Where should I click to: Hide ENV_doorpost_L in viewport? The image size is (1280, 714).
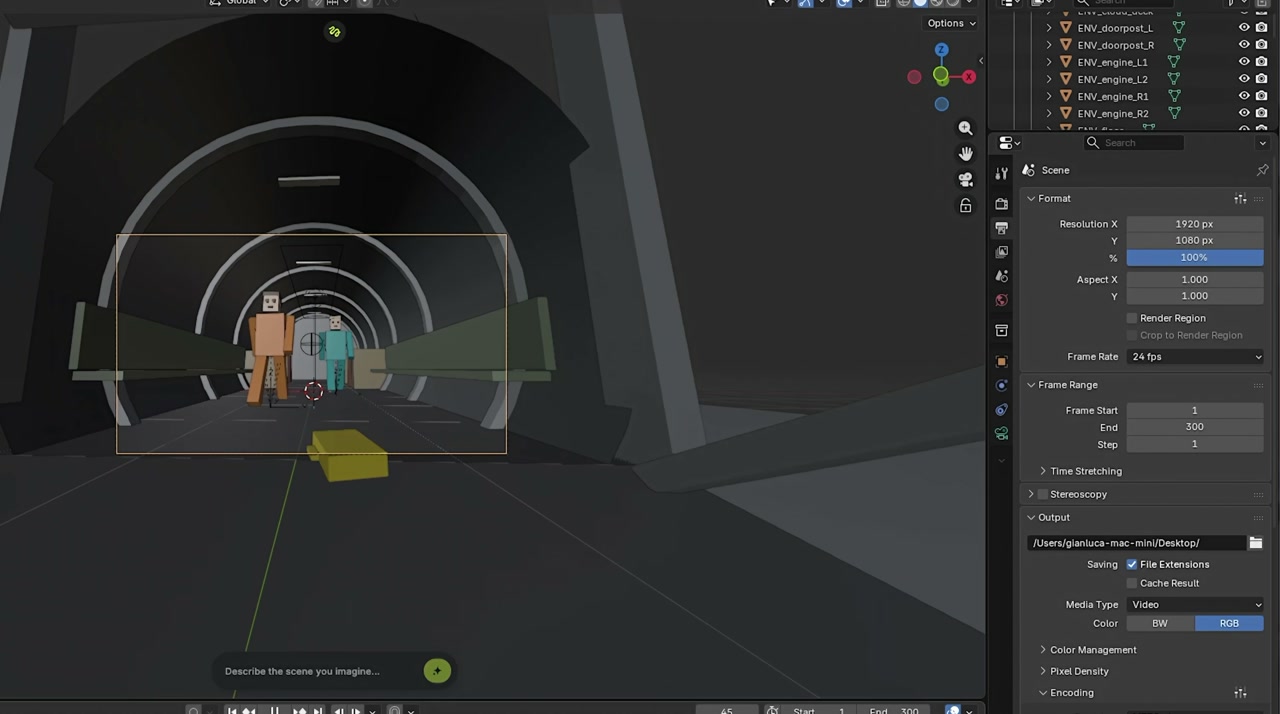coord(1244,28)
